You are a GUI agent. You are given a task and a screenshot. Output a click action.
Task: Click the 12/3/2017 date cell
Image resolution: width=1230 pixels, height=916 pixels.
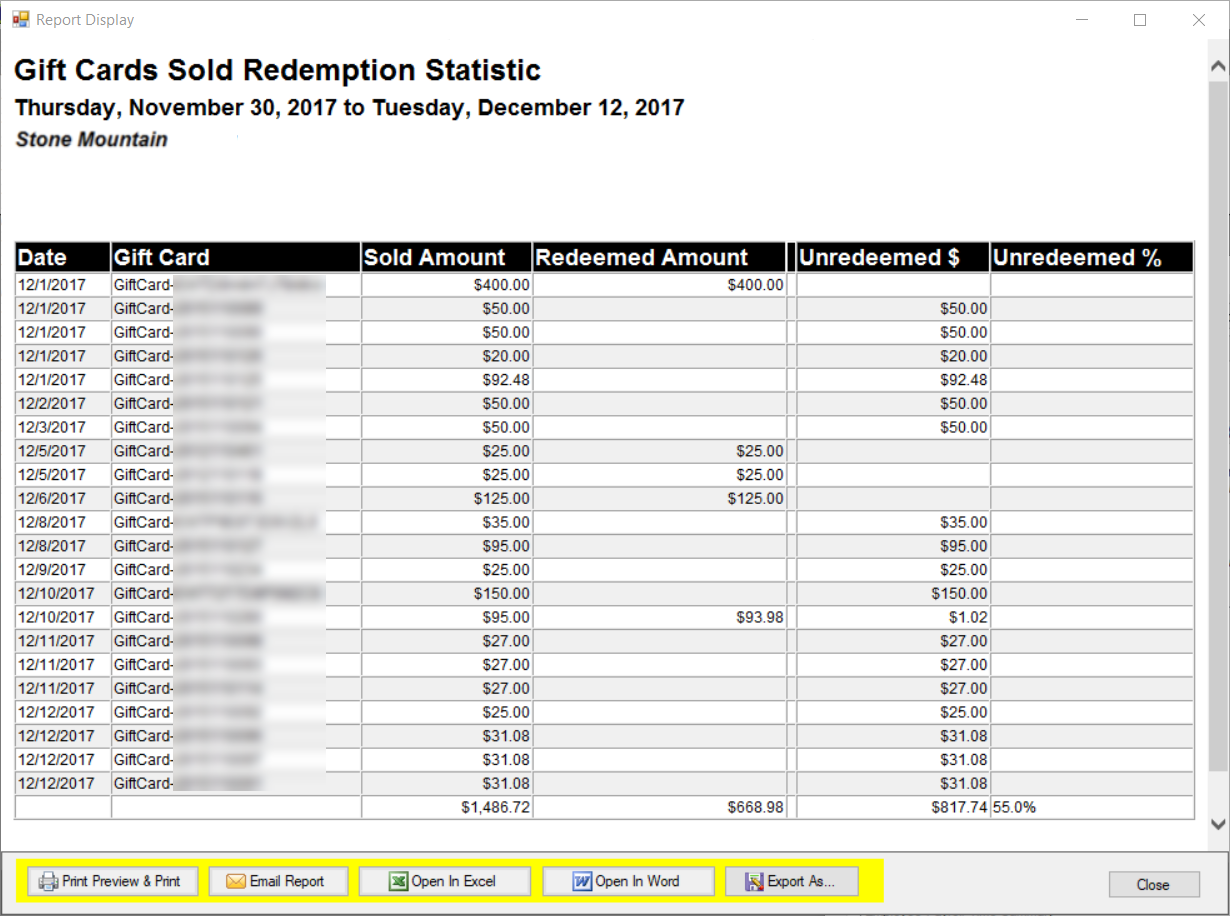[62, 427]
